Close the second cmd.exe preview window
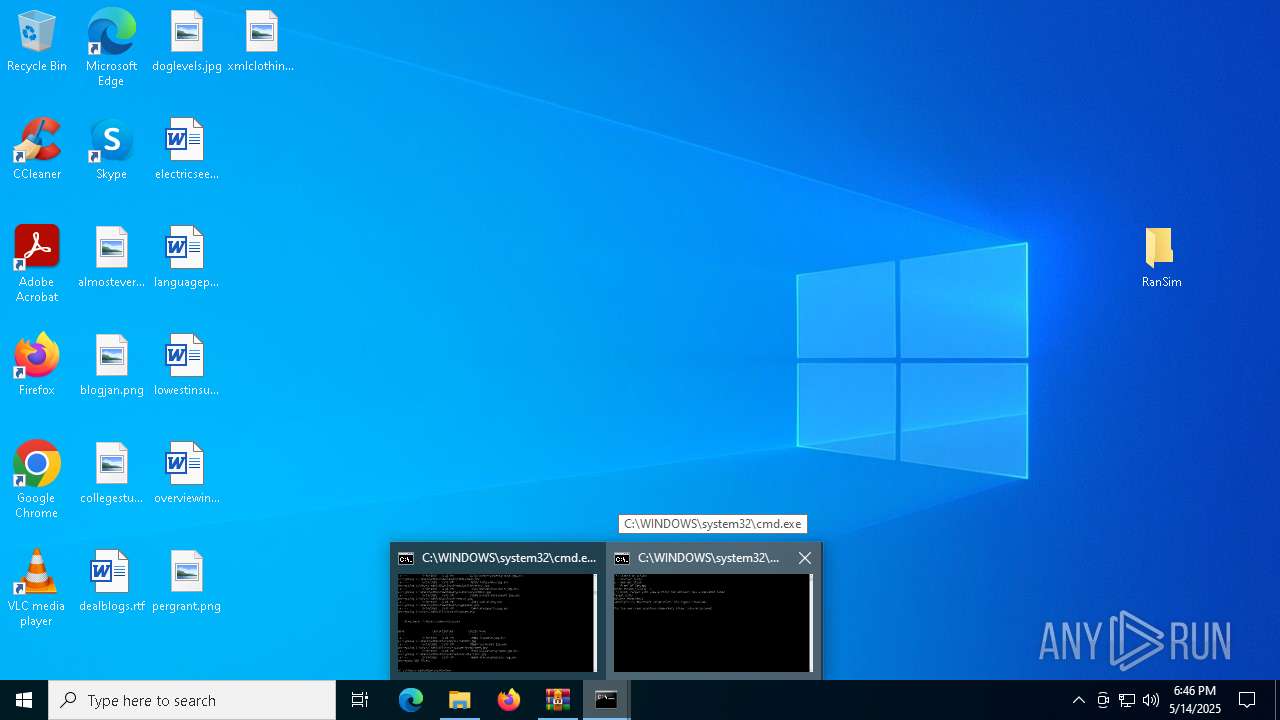Screen dimensions: 1280x720 coord(805,558)
